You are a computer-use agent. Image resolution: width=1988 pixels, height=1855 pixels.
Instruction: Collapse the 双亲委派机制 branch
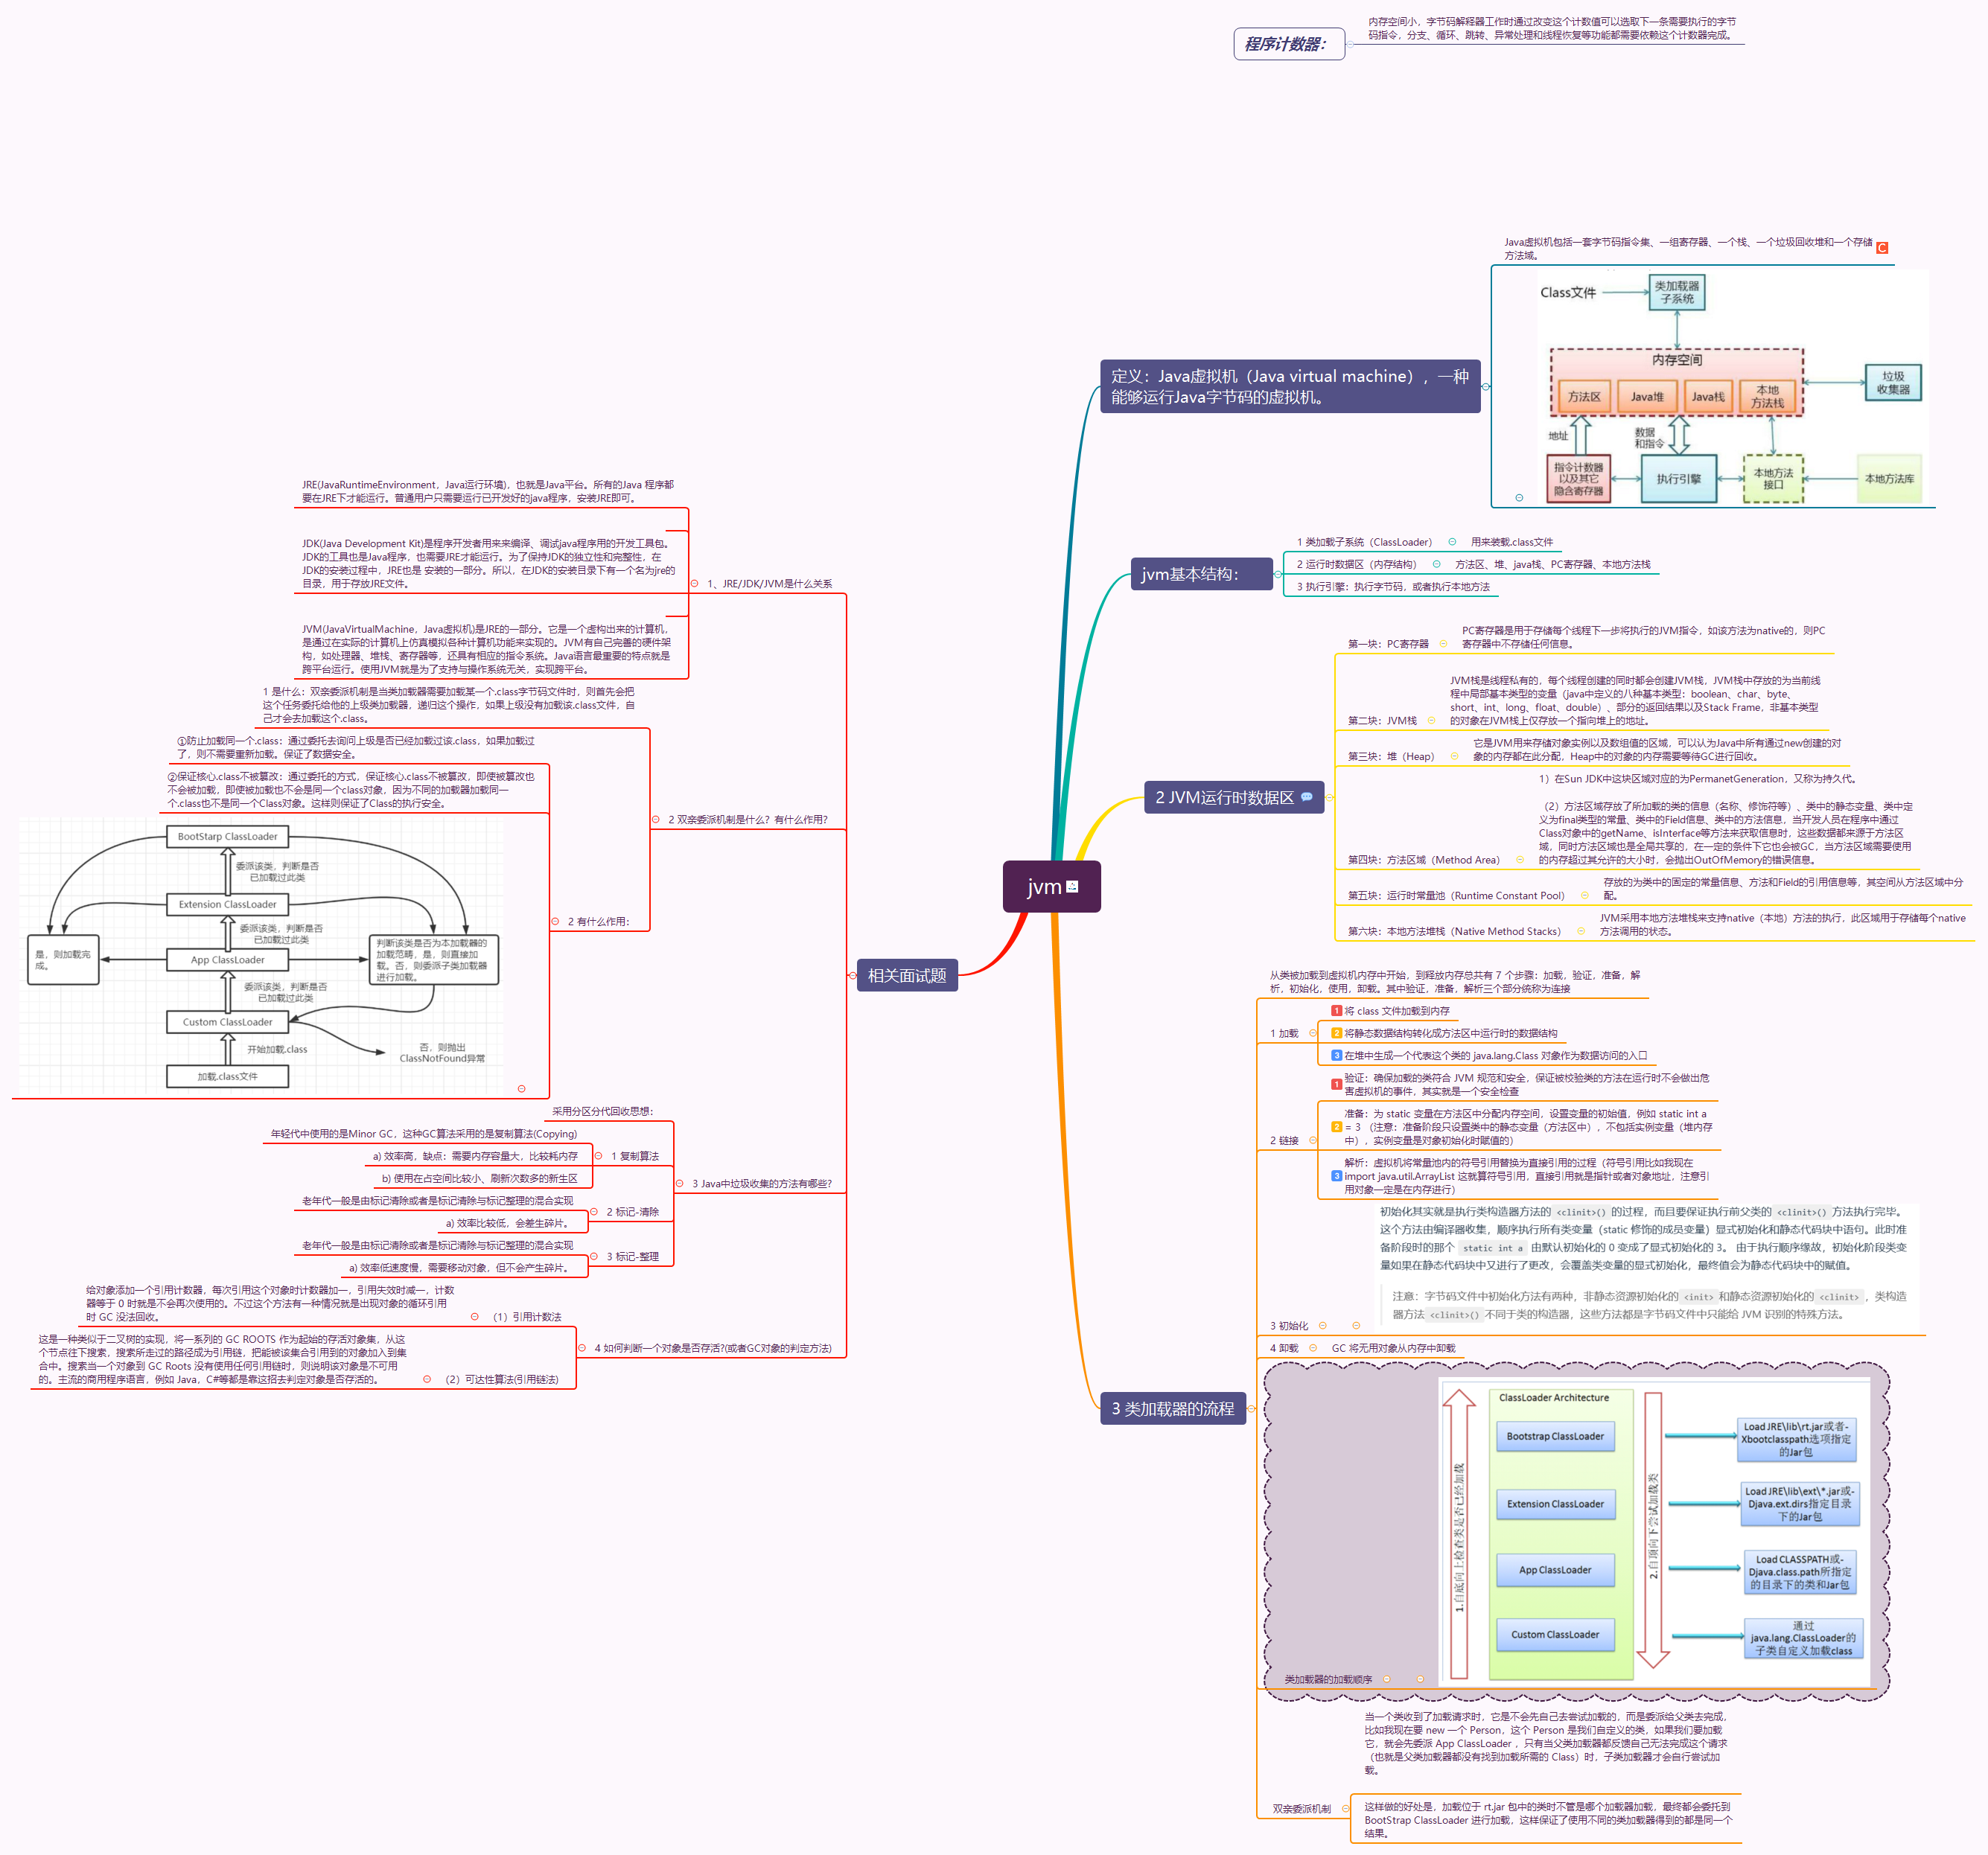(x=1345, y=1808)
